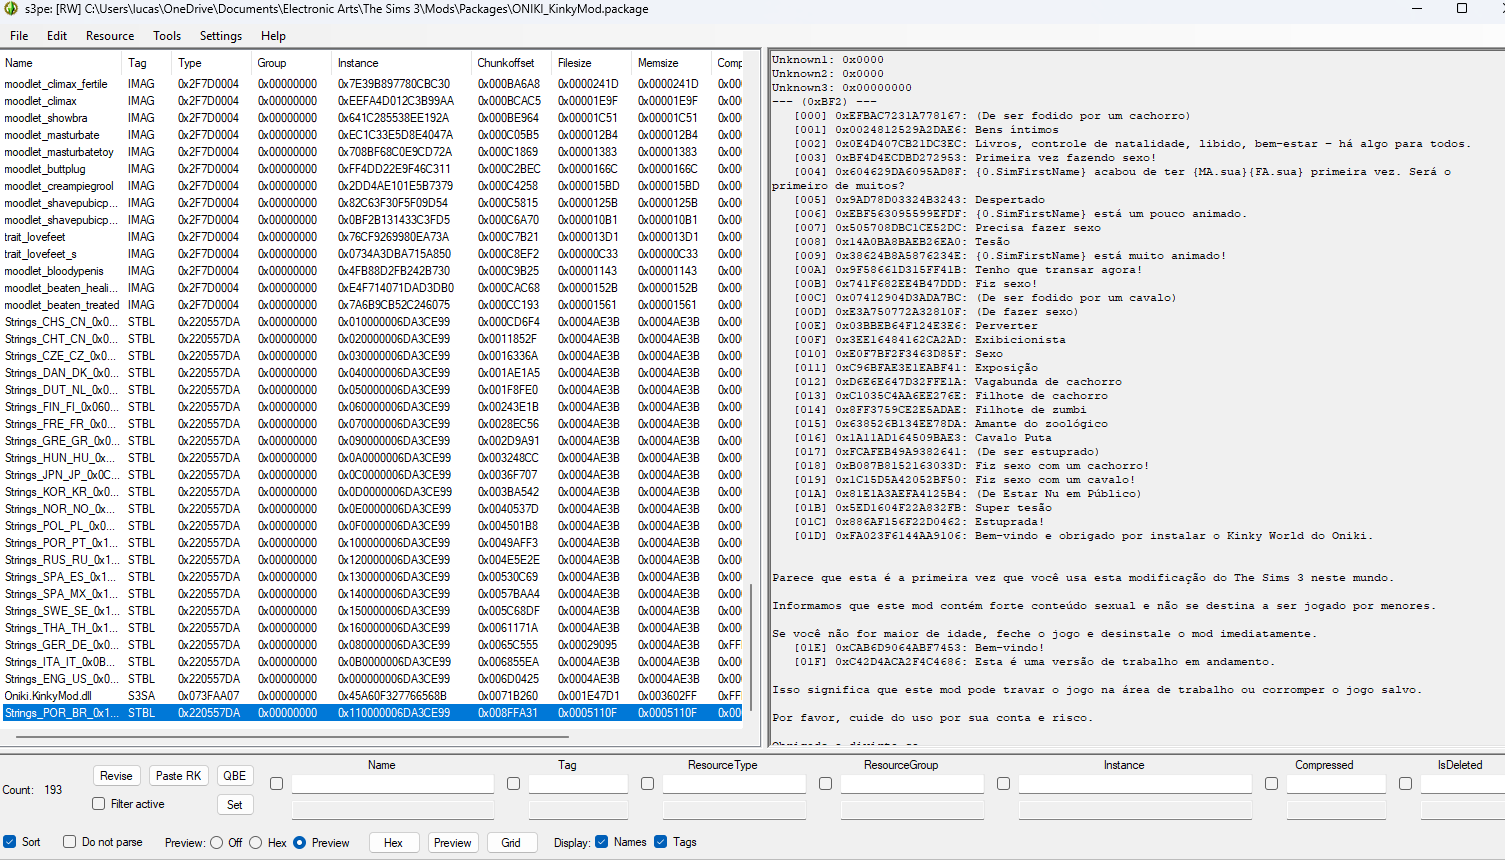Select the Strings_FRE_FR_0x0... row

pyautogui.click(x=372, y=424)
